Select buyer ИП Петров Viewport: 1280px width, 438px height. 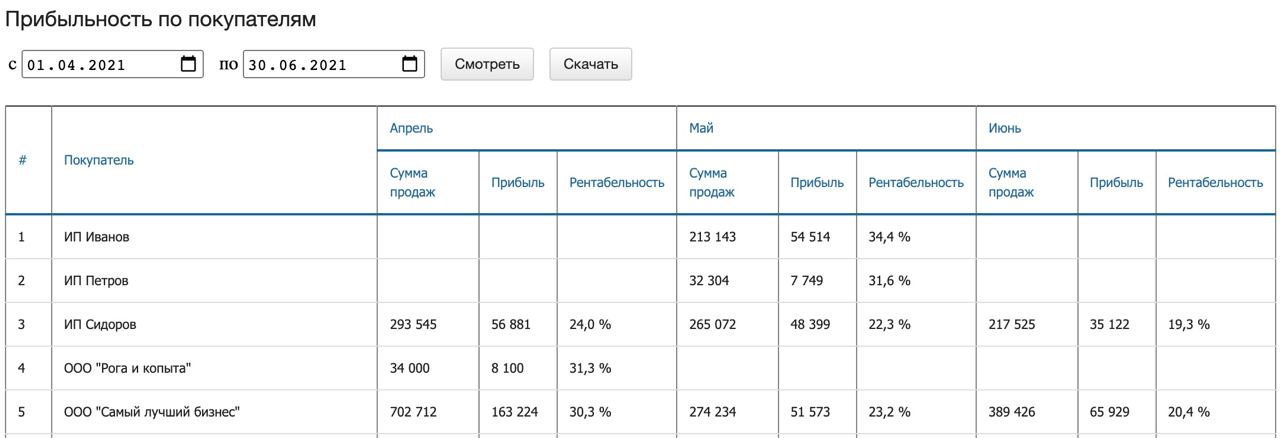pos(96,281)
